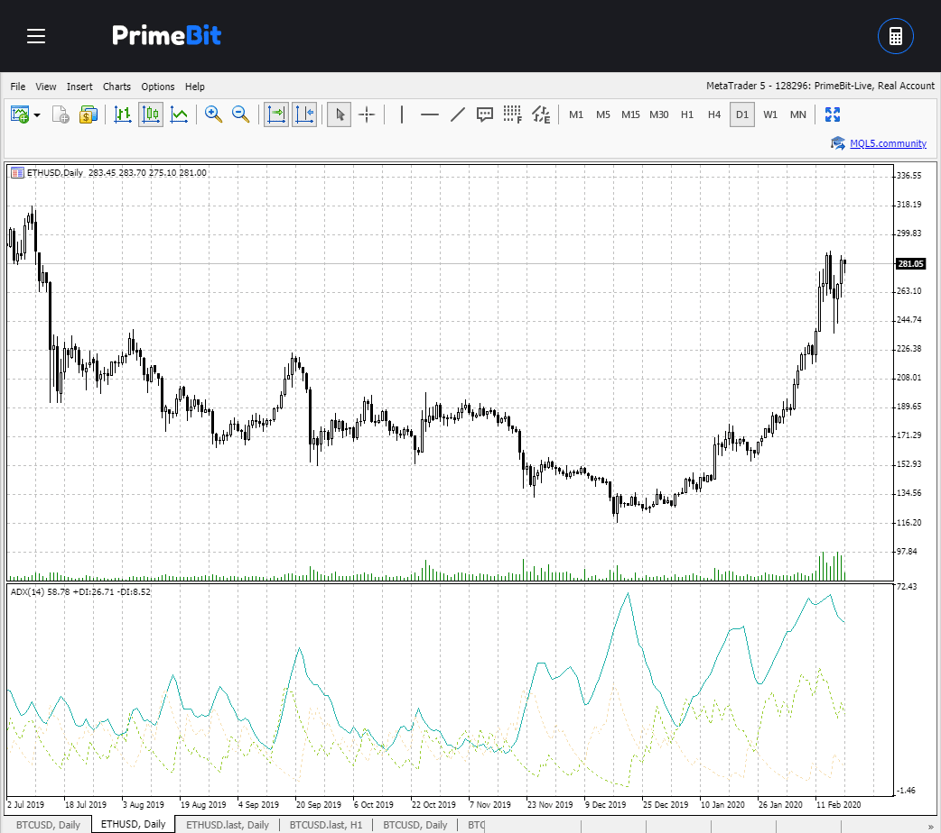941x833 pixels.
Task: Draw a horizontal line tool
Action: [430, 114]
